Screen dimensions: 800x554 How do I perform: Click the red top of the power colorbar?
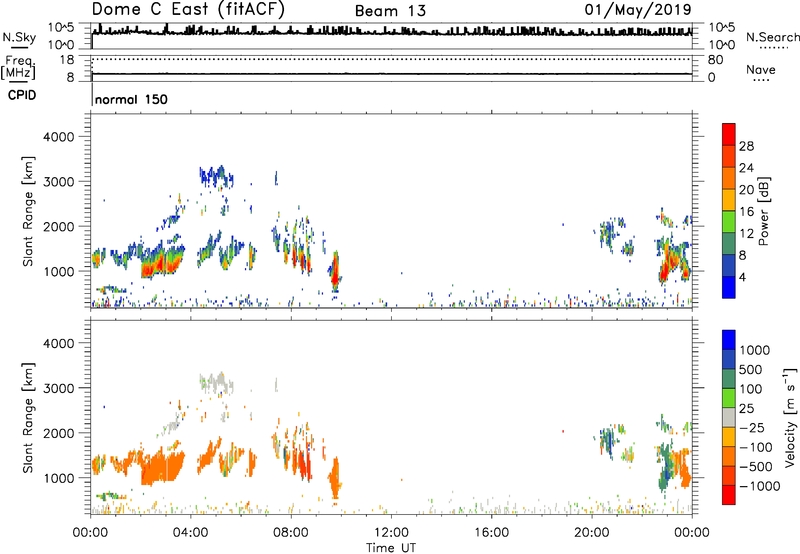729,134
